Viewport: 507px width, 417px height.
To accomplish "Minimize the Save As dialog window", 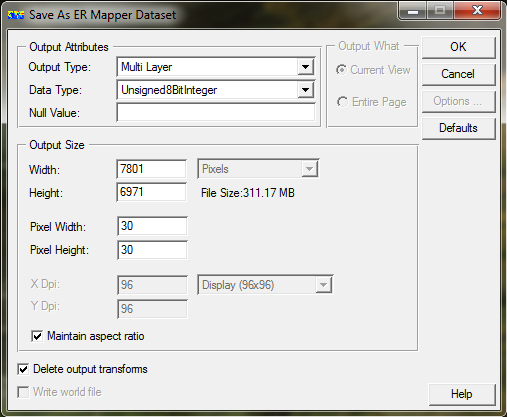I will 413,11.
